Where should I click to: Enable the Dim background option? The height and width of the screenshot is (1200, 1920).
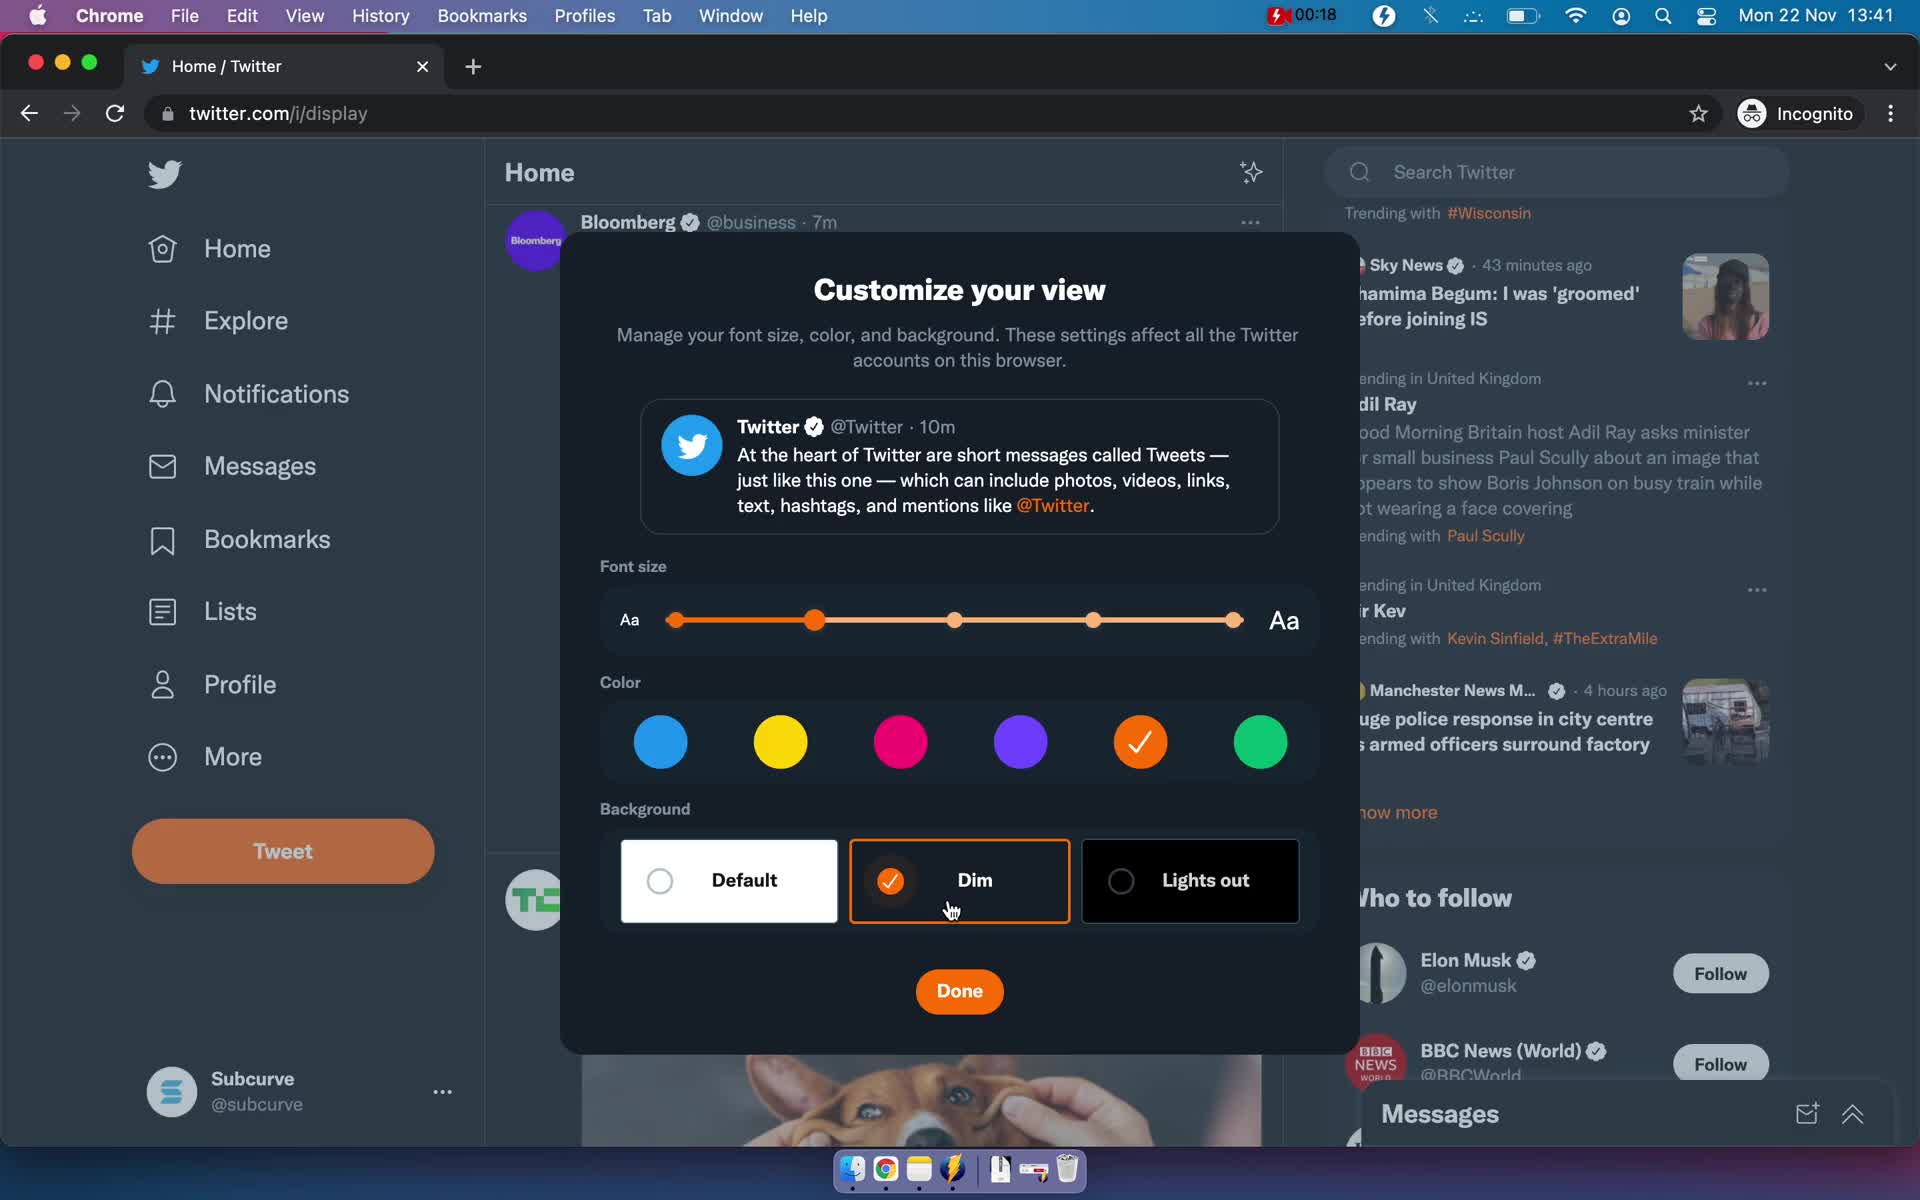[958, 881]
